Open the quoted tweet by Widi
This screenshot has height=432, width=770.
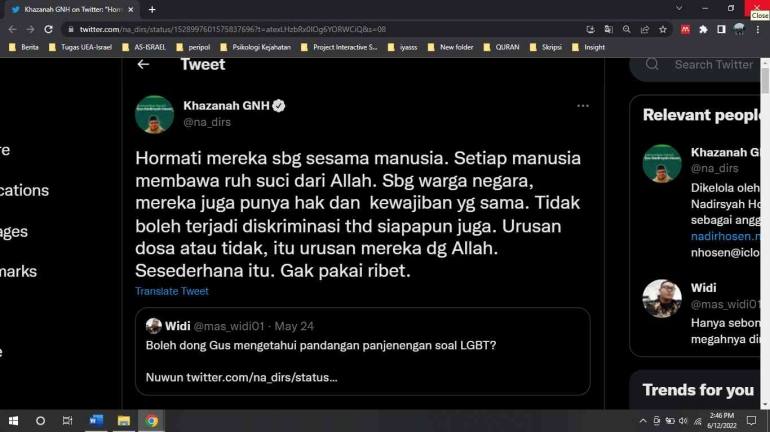pos(362,351)
